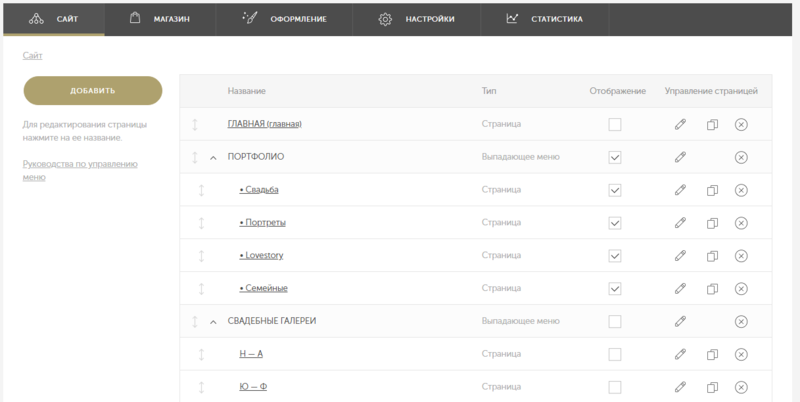Remove the ПОРТФОЛИО menu with delete icon
This screenshot has height=402, width=800.
[741, 157]
